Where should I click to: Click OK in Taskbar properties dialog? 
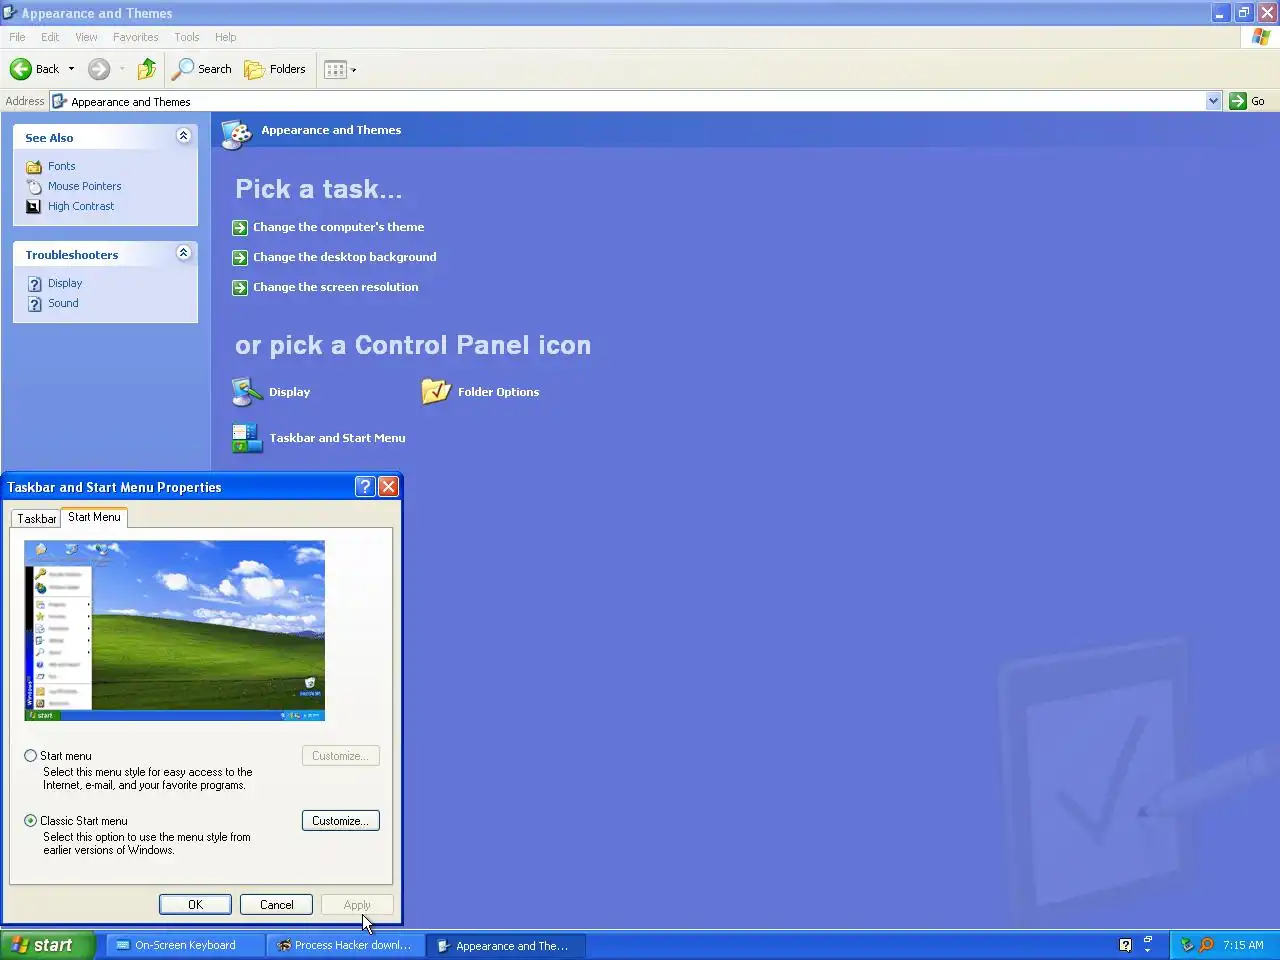click(x=195, y=904)
